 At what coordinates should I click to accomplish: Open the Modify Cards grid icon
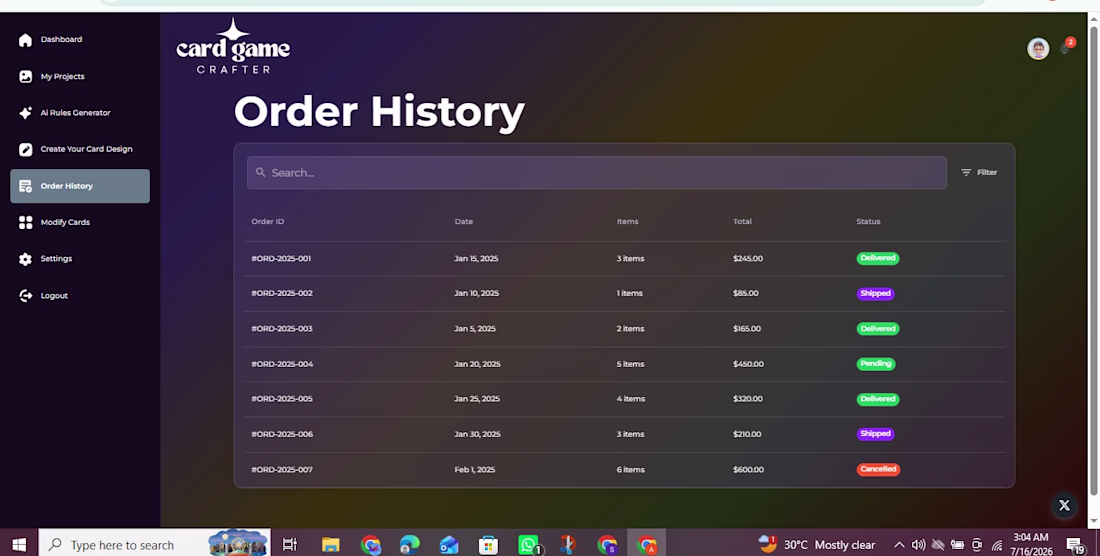tap(25, 222)
